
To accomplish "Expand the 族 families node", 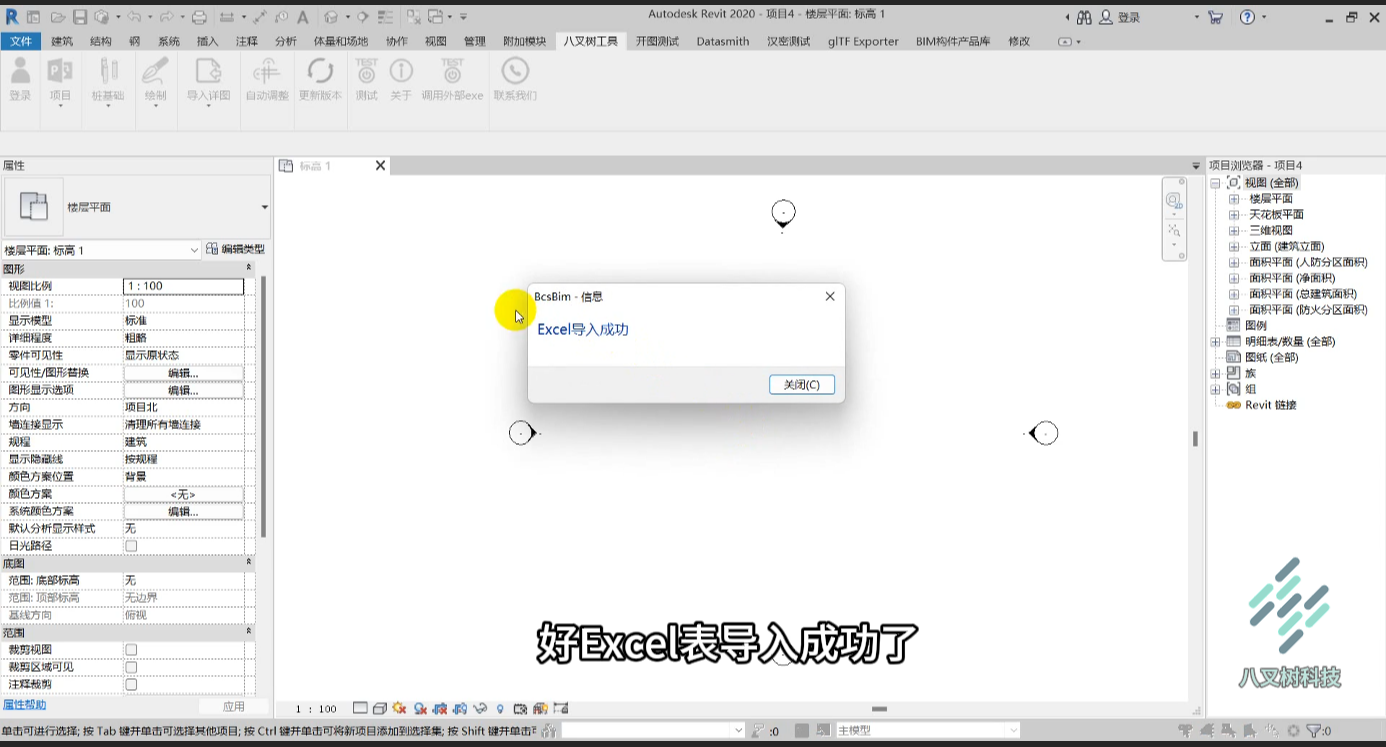I will [x=1216, y=373].
